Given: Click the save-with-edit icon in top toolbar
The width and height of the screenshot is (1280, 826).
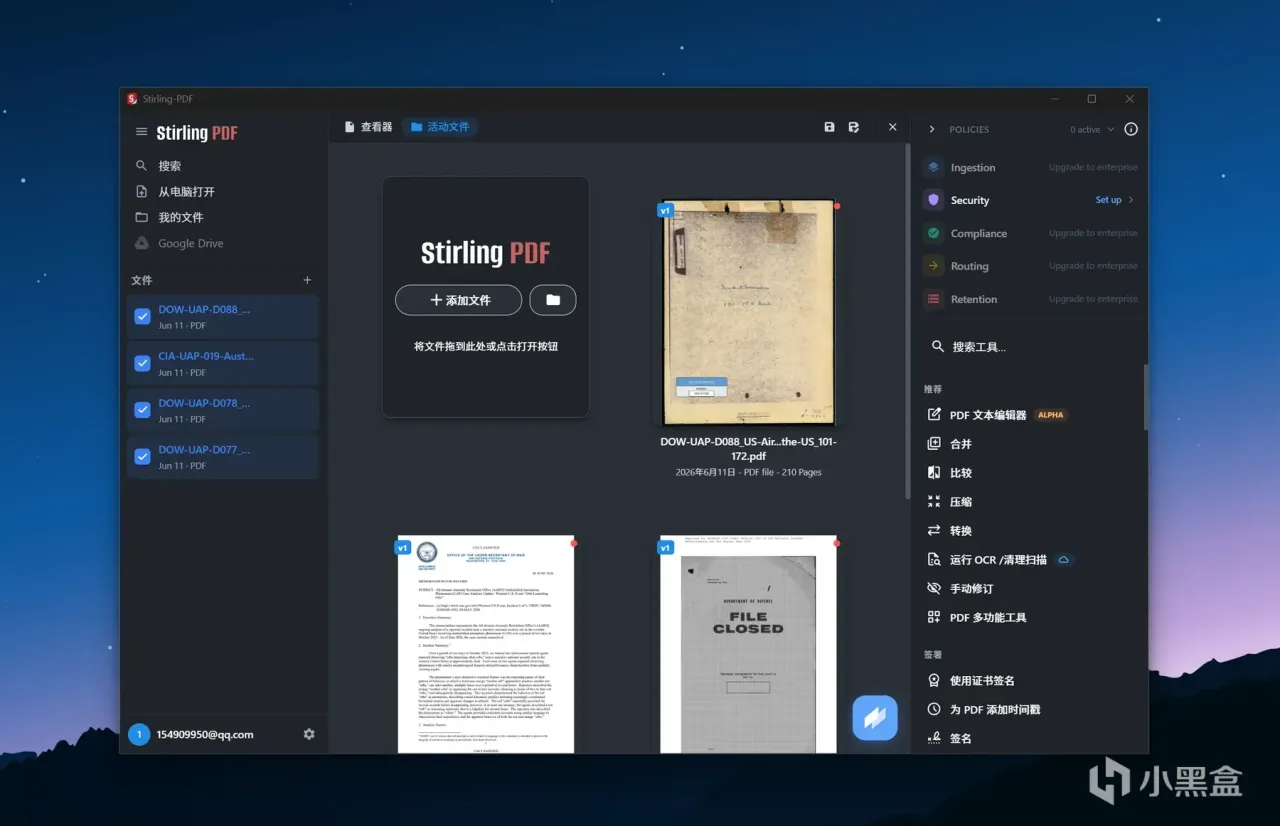Looking at the screenshot, I should (x=854, y=127).
